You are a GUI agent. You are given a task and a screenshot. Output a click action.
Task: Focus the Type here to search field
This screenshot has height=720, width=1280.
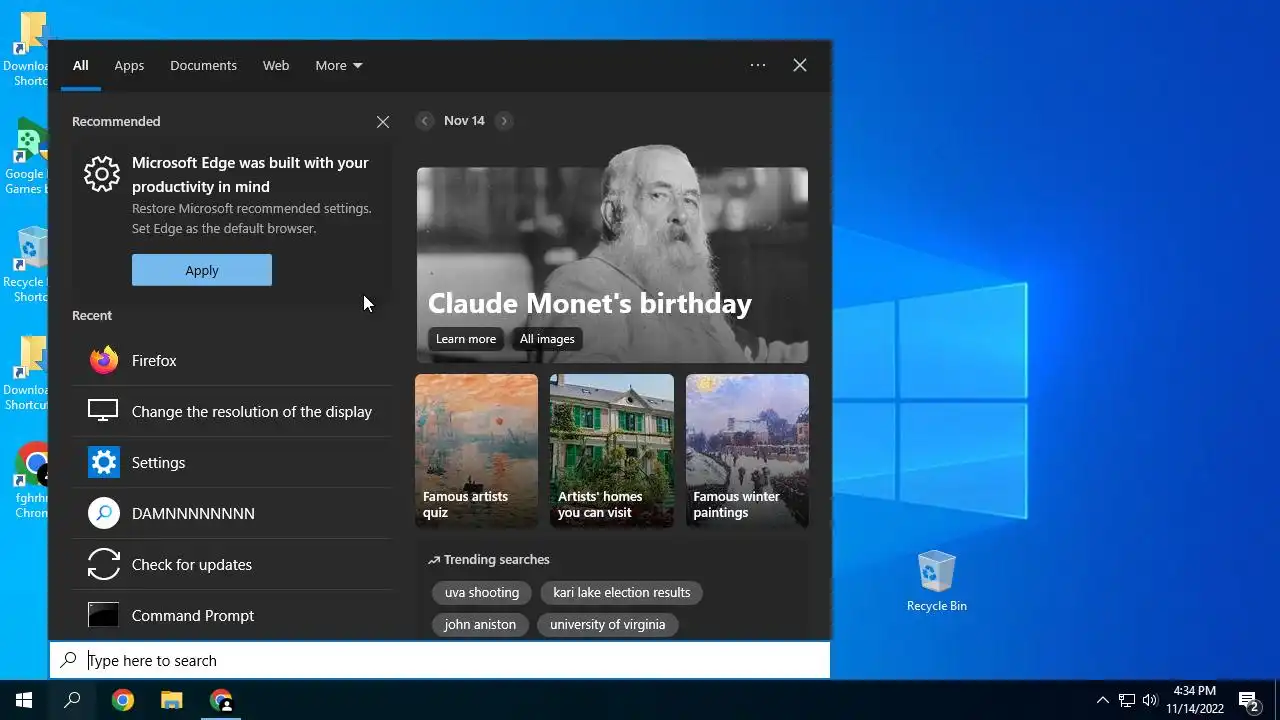pos(440,660)
